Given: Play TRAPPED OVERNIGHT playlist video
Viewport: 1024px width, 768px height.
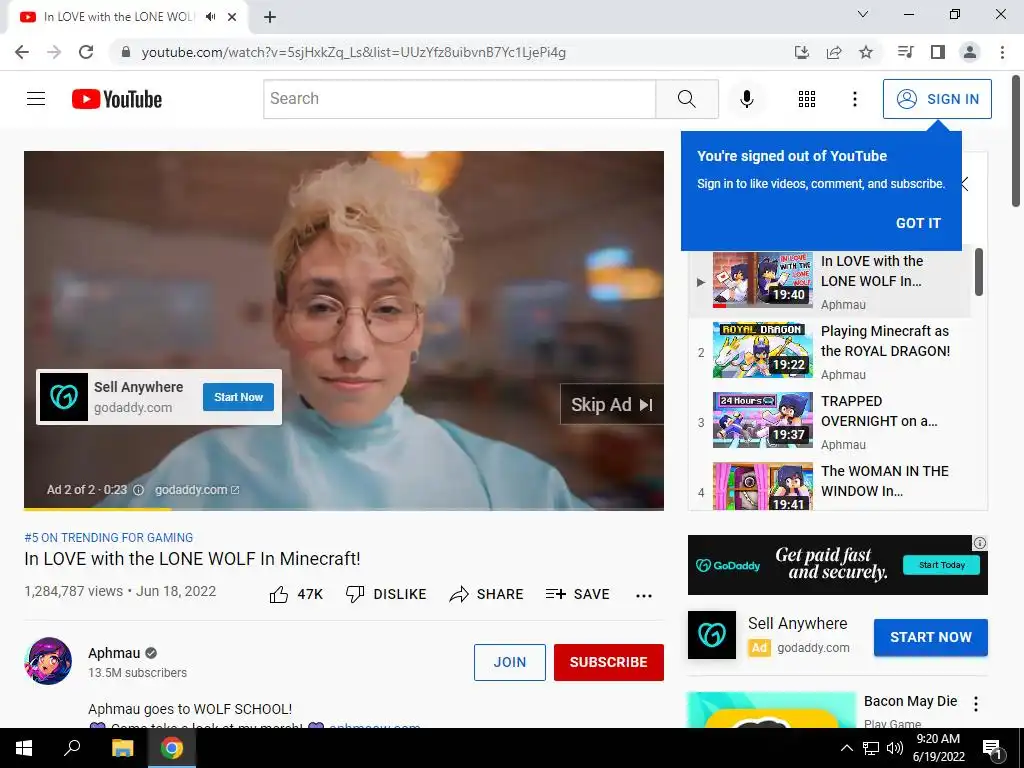Looking at the screenshot, I should point(829,421).
